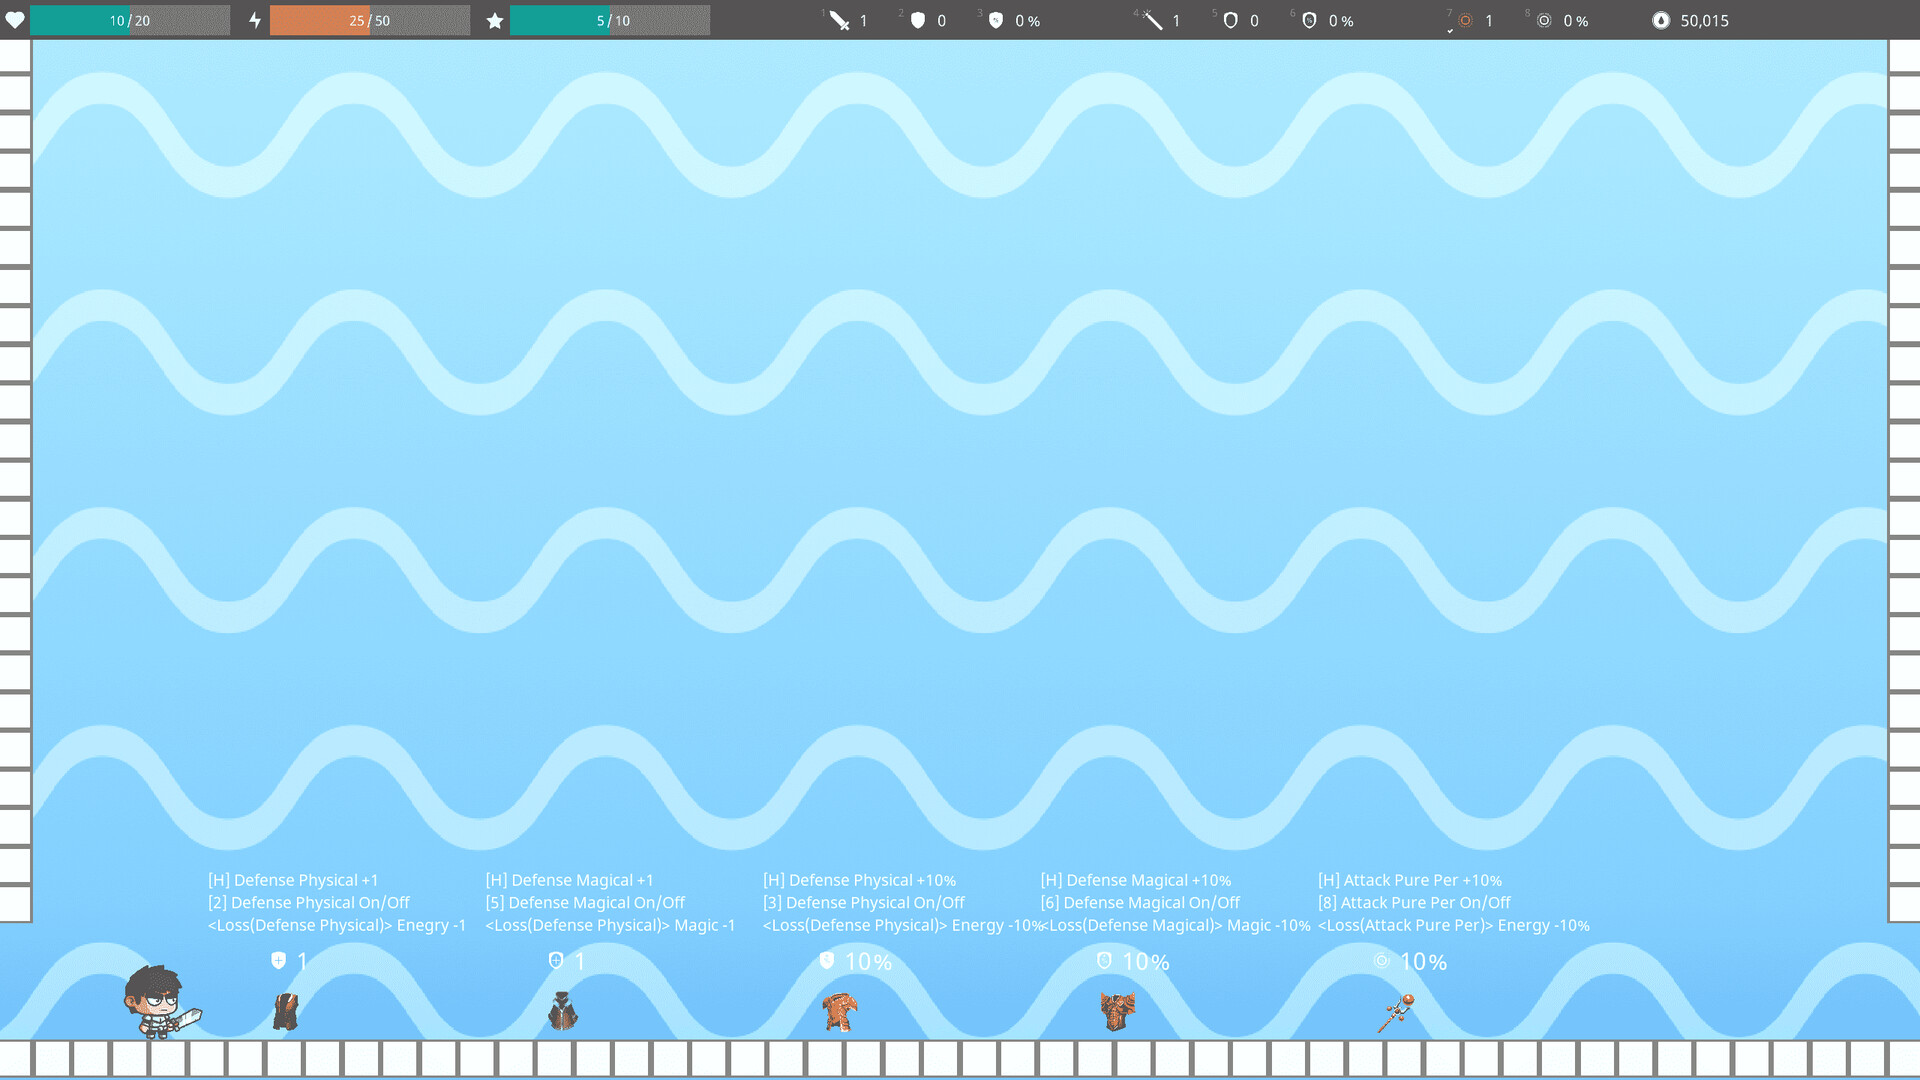Pick up the dark leather vest item

click(x=286, y=1012)
